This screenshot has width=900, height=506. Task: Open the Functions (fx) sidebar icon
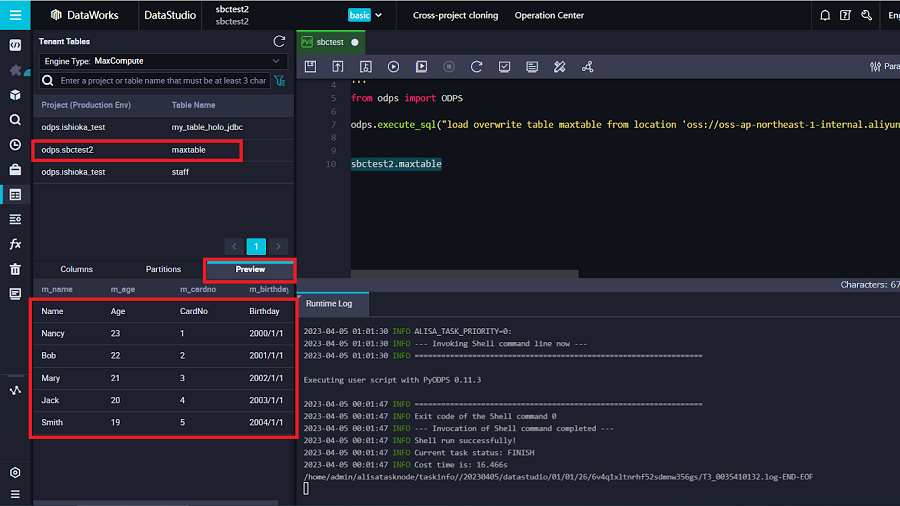coord(15,244)
